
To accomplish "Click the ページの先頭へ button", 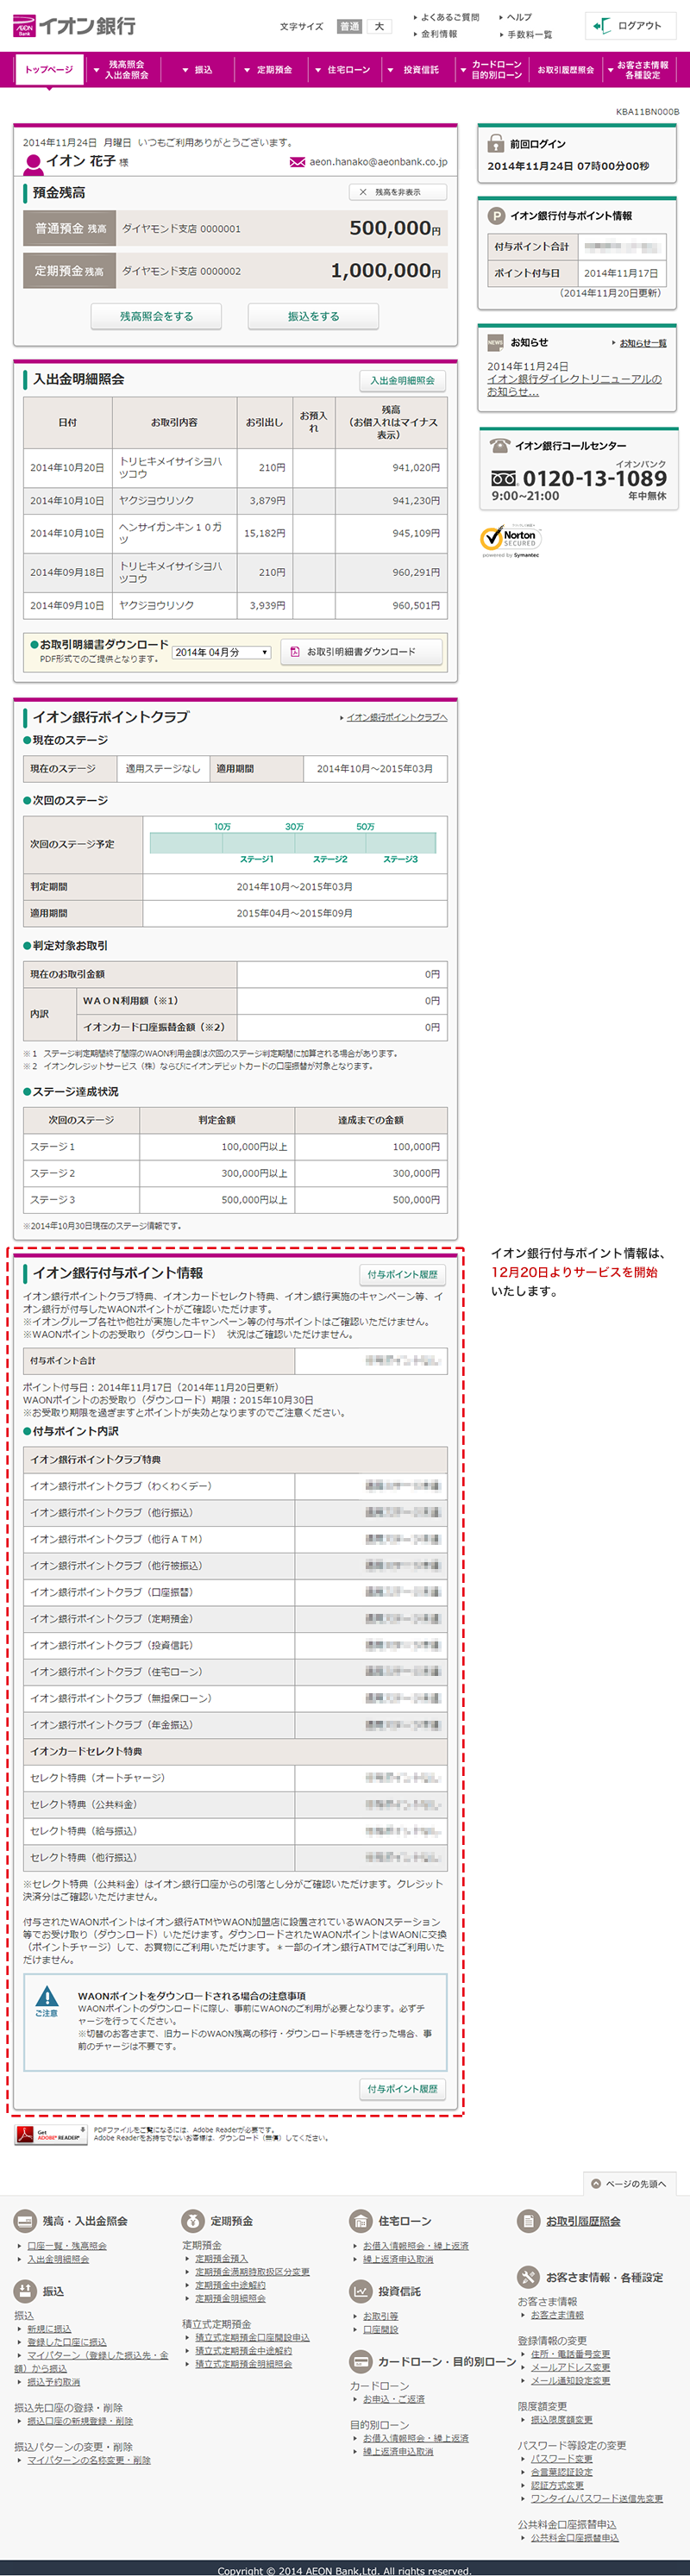I will coord(629,2184).
